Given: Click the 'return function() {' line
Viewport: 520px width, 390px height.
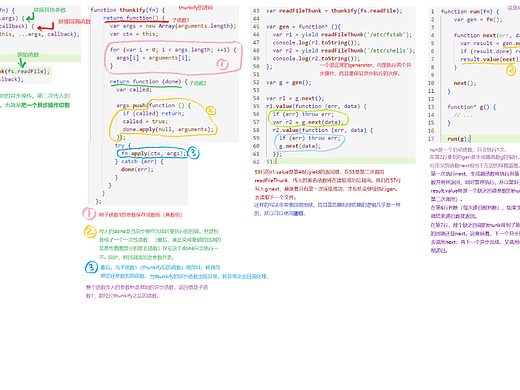Looking at the screenshot, I should 134,18.
